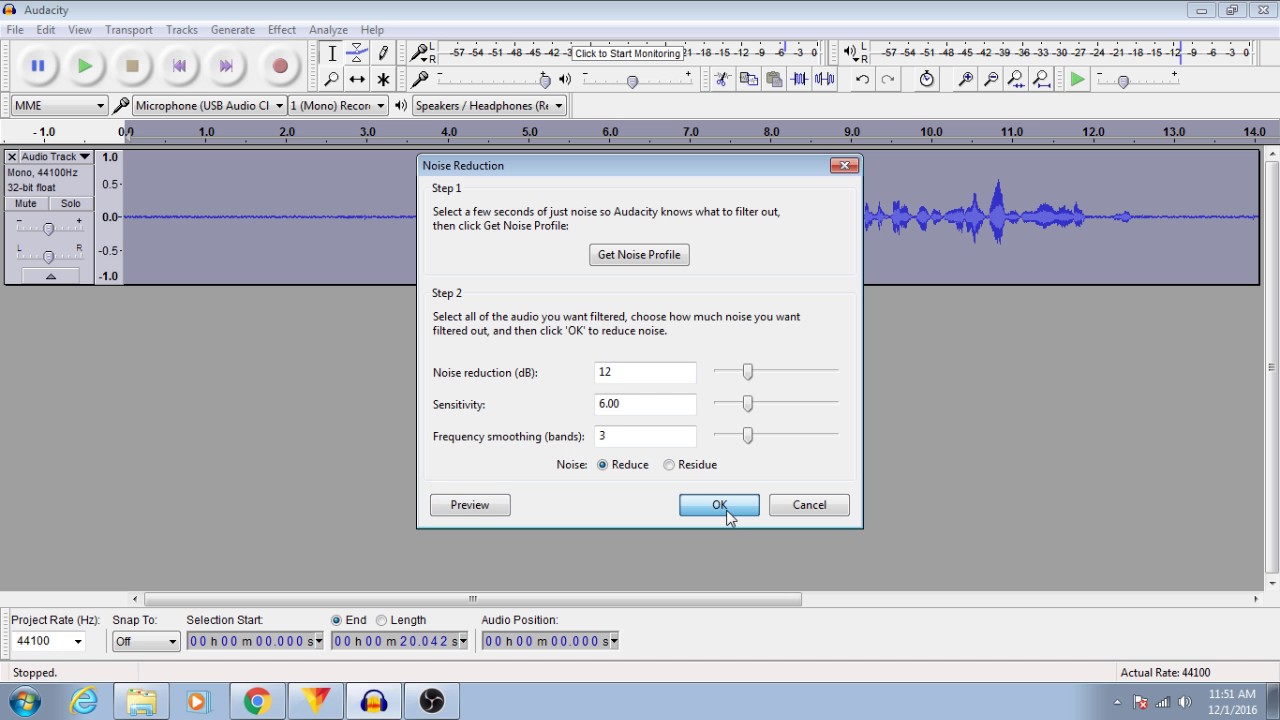Close Audio Track with X button
1280x720 pixels.
[x=12, y=157]
